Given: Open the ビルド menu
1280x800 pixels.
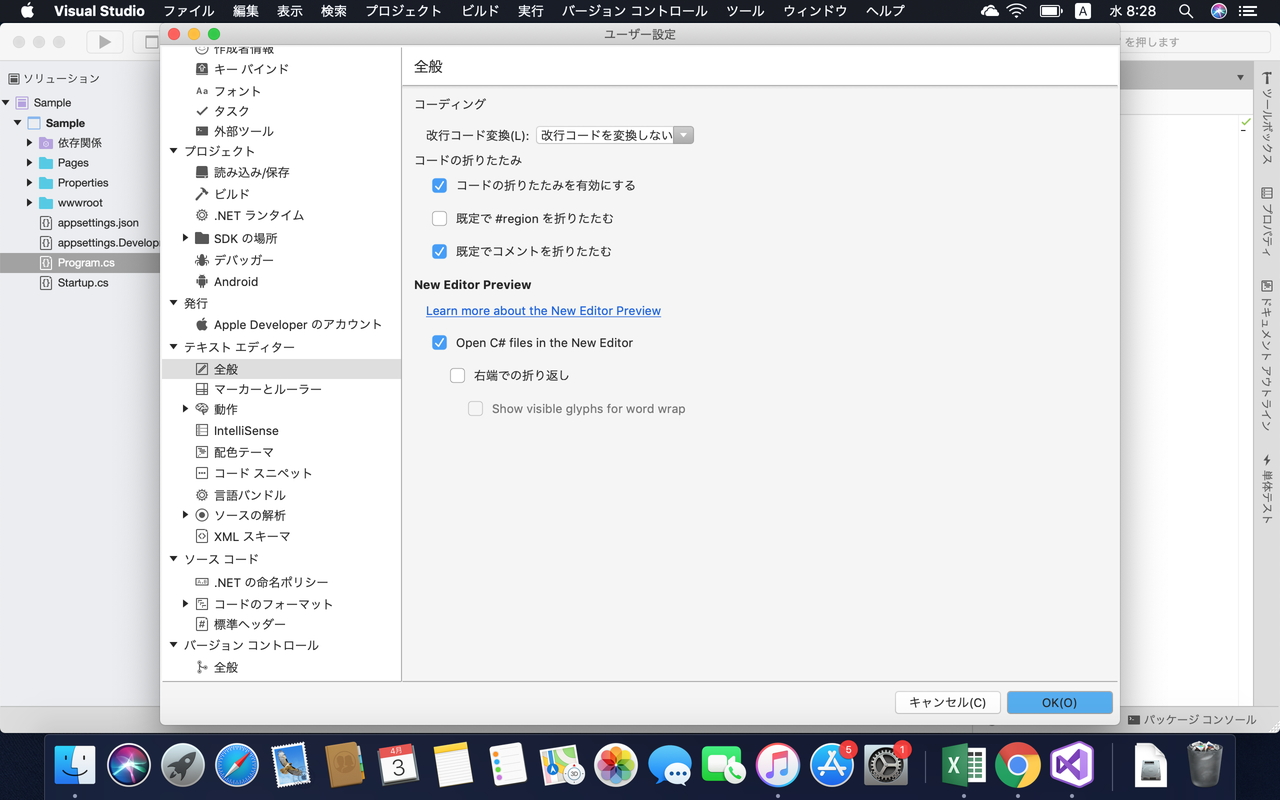Looking at the screenshot, I should click(x=479, y=11).
